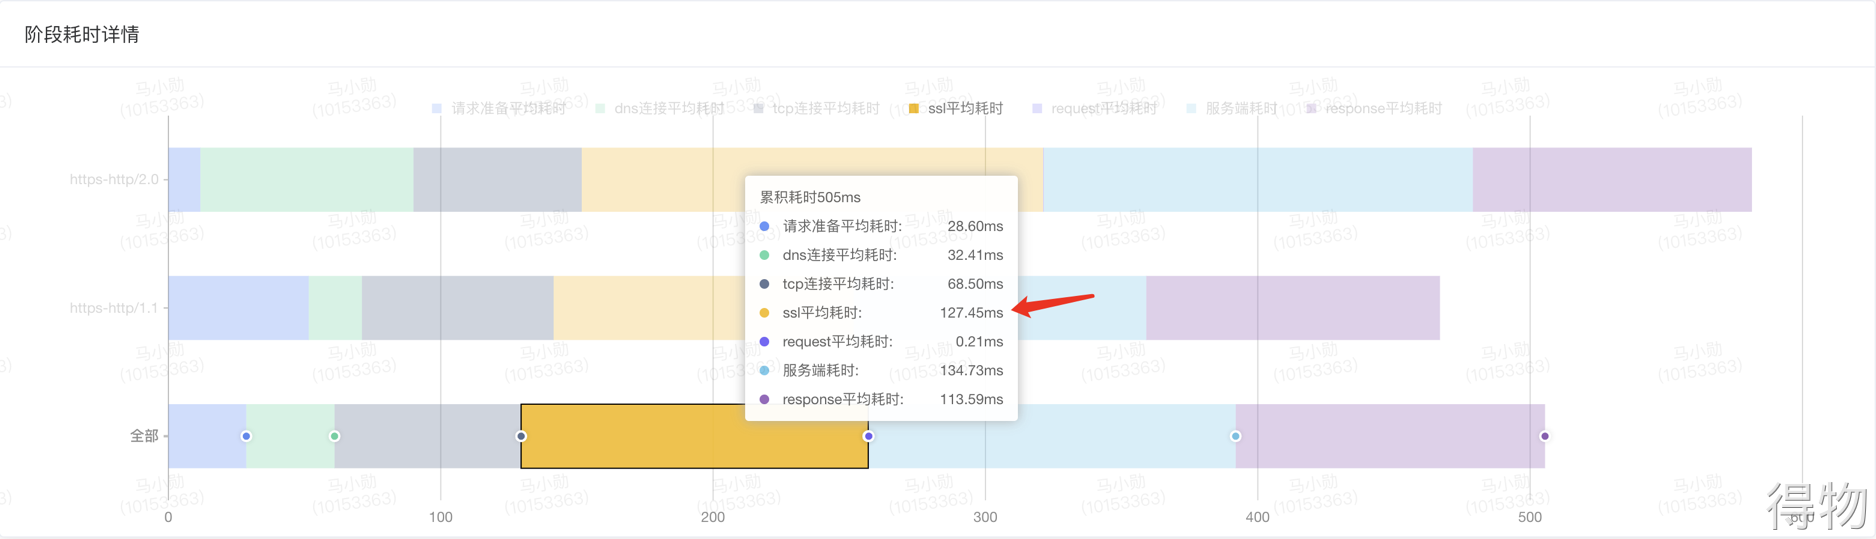
Task: Click the green dns segment in https-http/2.0 row
Action: tap(306, 180)
